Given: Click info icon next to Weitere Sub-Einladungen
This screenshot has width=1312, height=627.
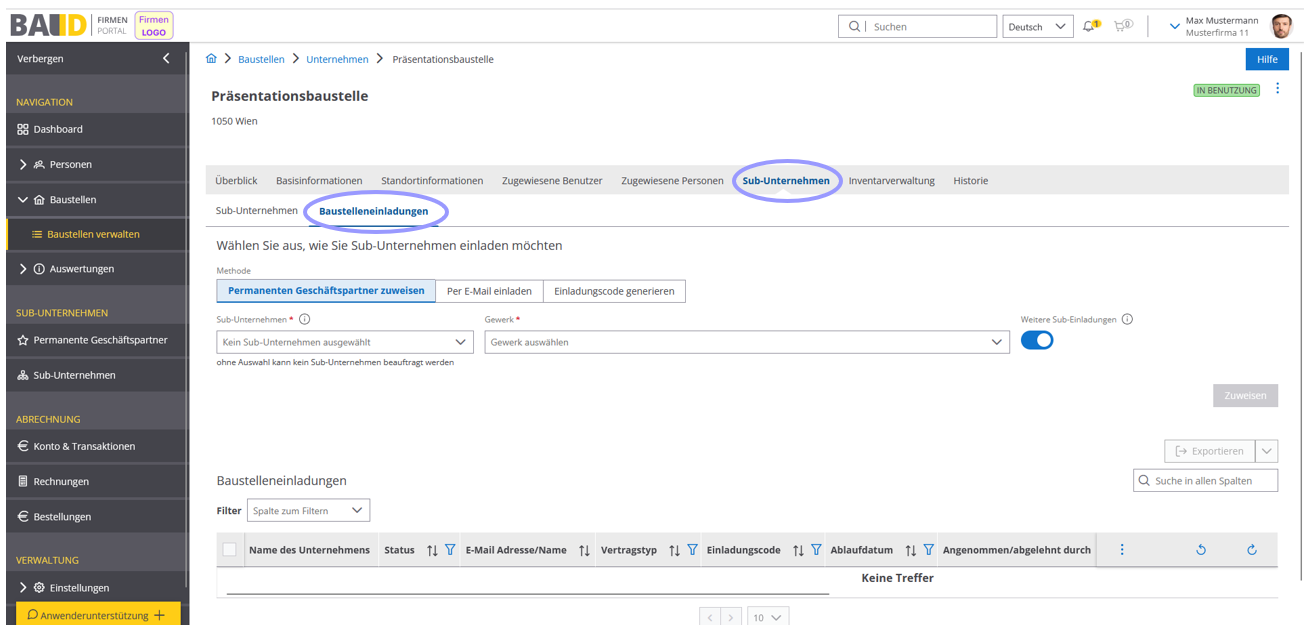Looking at the screenshot, I should pos(1127,320).
